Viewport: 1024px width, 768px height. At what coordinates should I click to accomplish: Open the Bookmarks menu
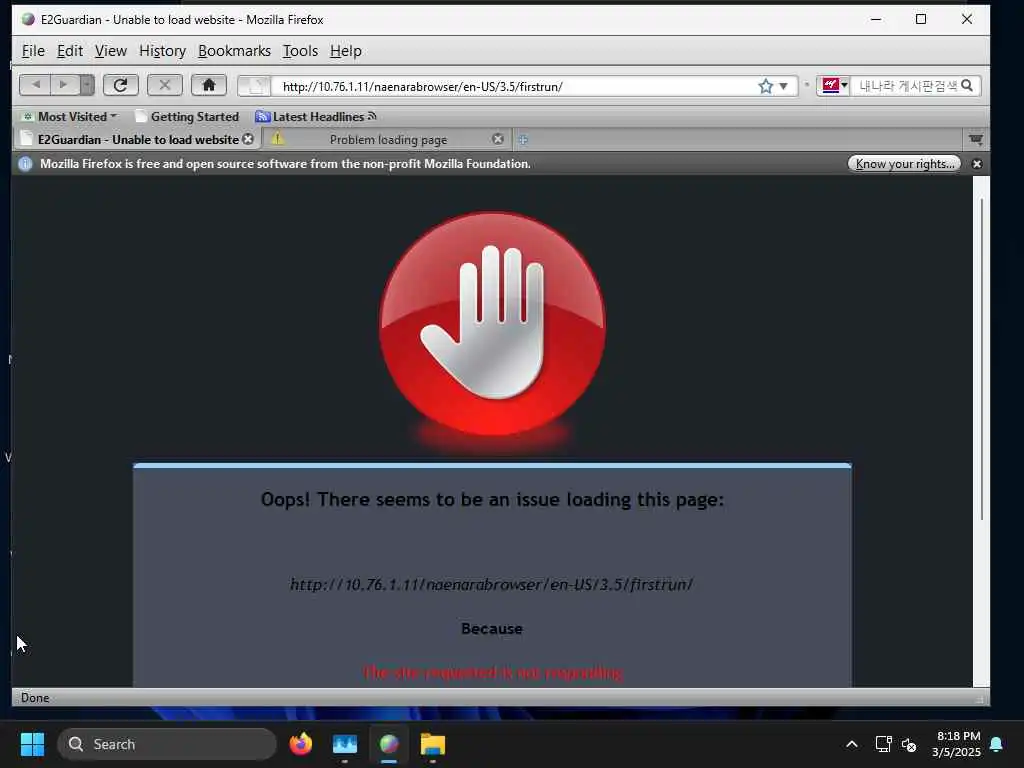tap(234, 51)
